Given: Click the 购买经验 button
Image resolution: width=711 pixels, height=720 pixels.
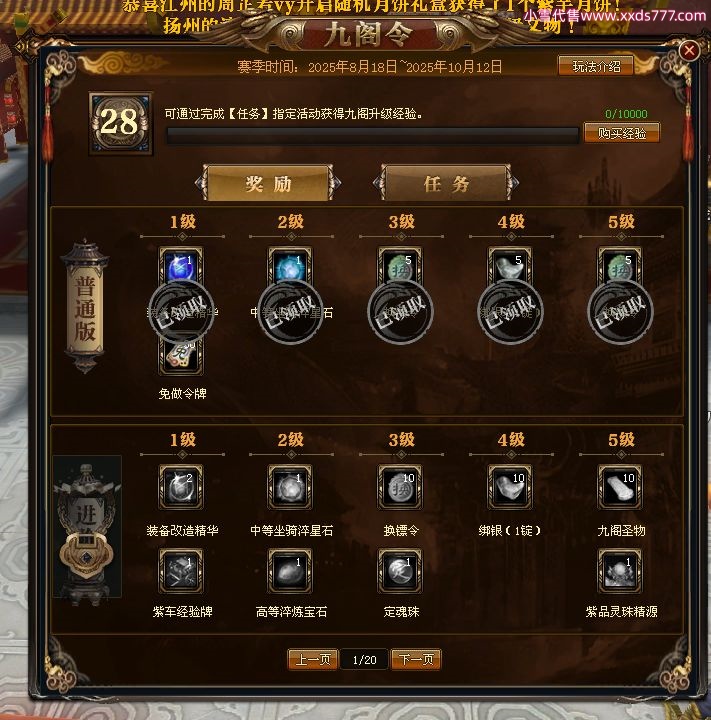Looking at the screenshot, I should point(622,133).
